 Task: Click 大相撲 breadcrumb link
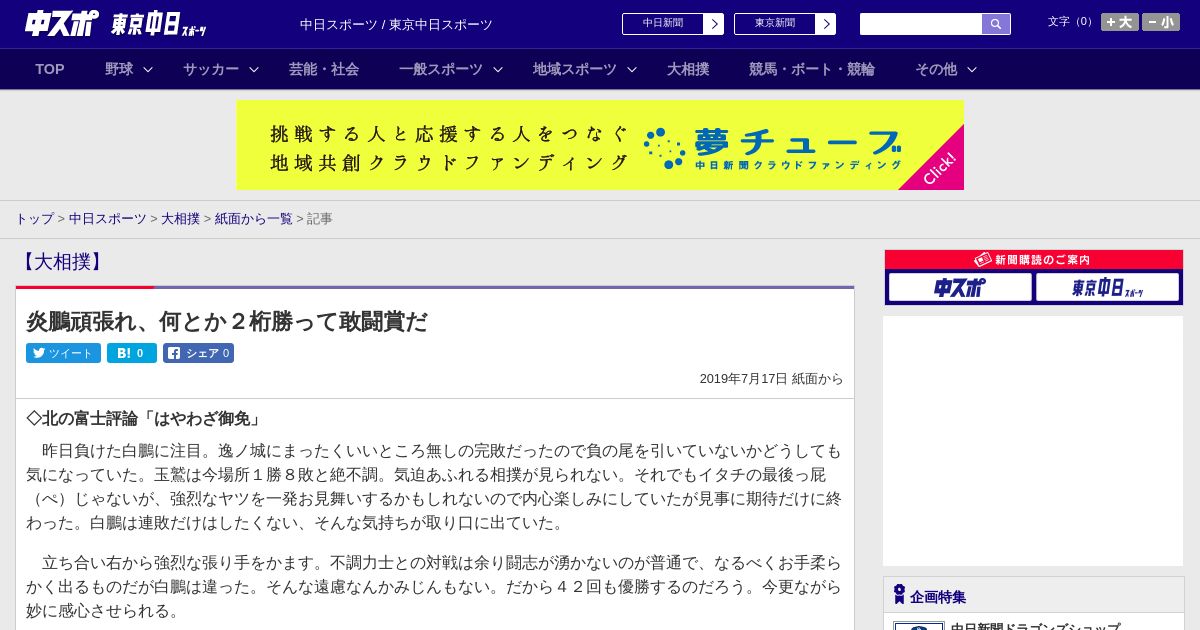[181, 218]
